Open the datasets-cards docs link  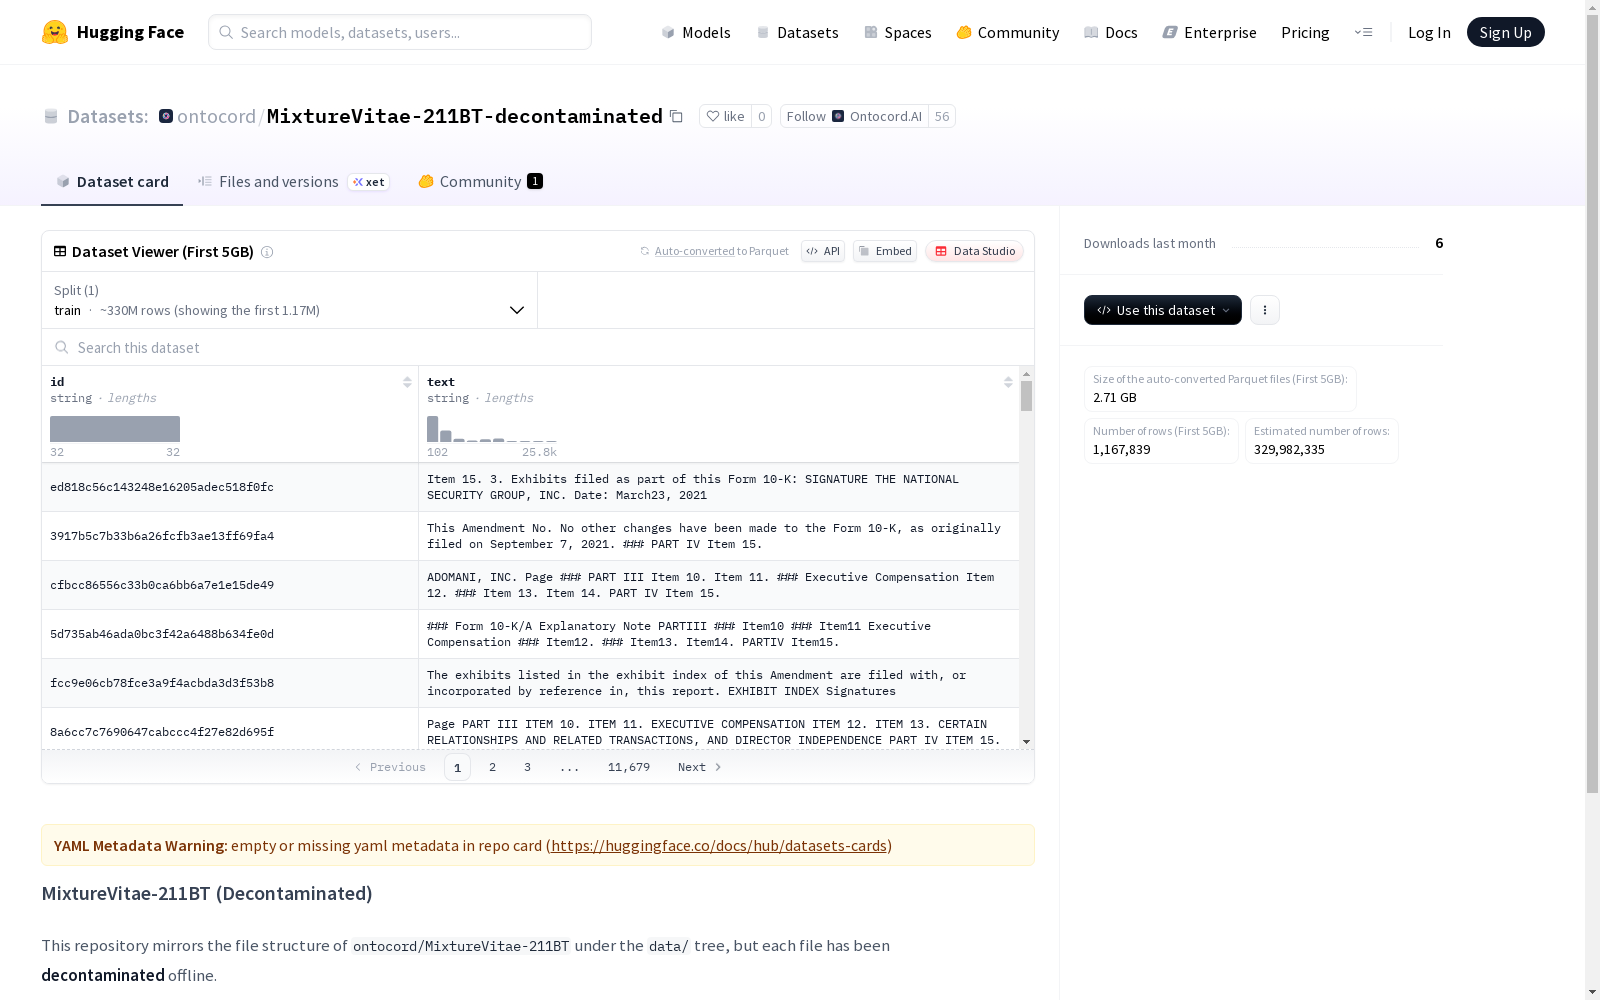pyautogui.click(x=719, y=845)
